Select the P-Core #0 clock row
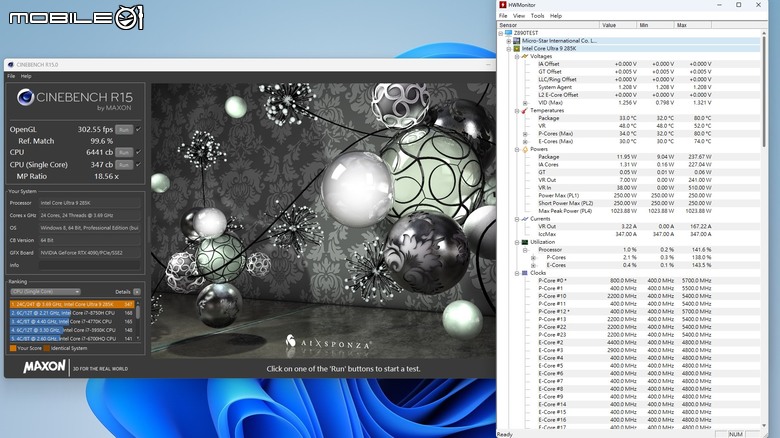780x438 pixels. [629, 281]
